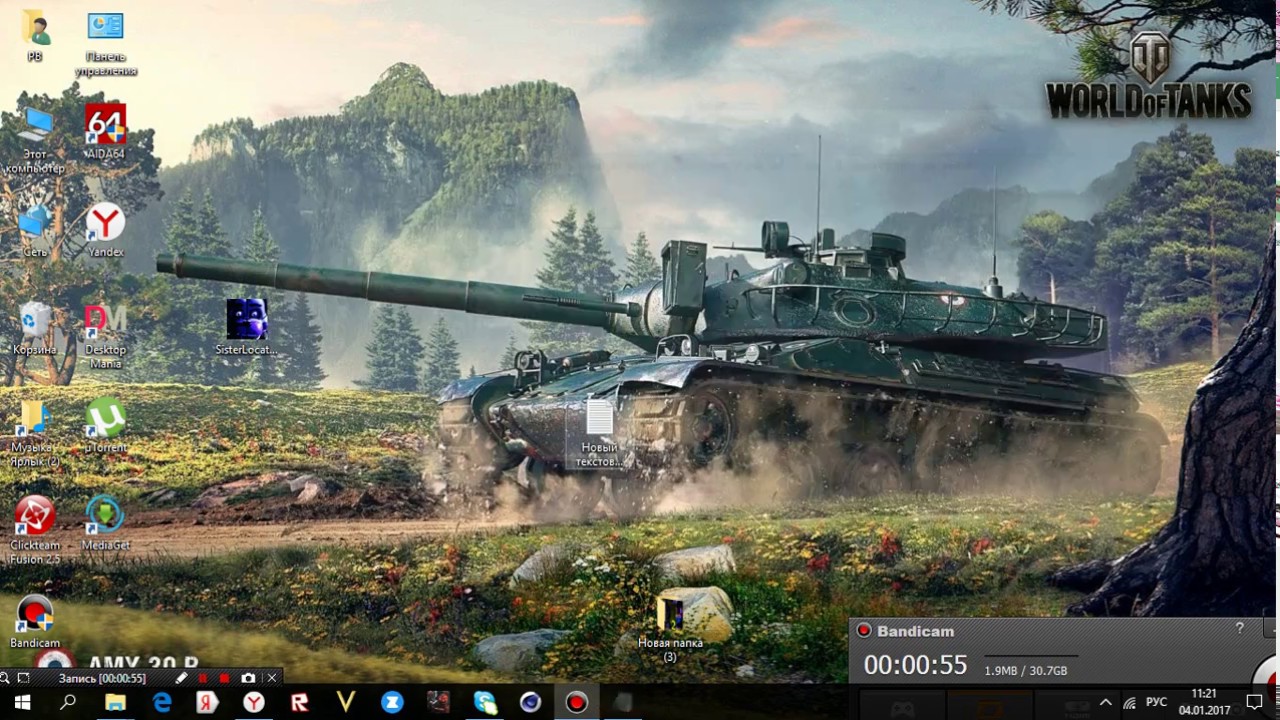Select the Сеть desktop icon

35,230
